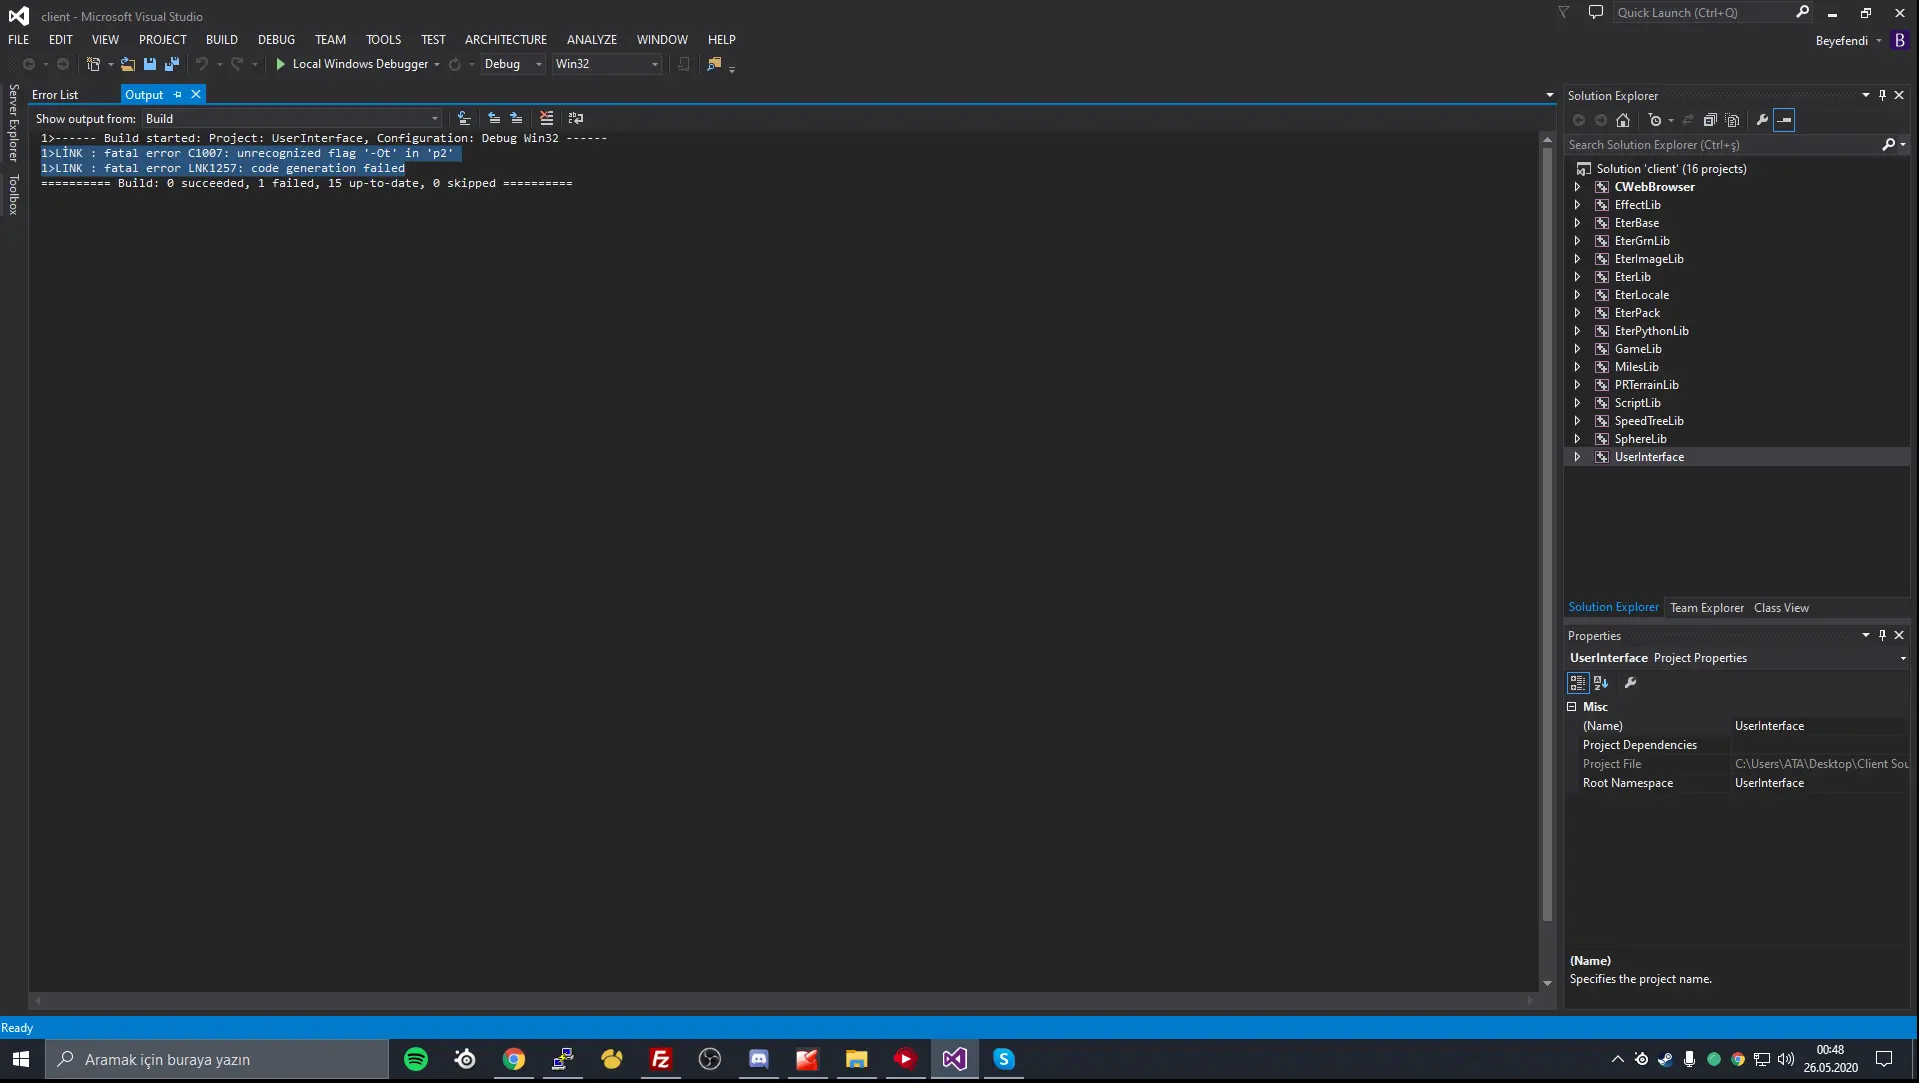This screenshot has height=1083, width=1919.
Task: Open the Show output from Build dropdown
Action: (x=292, y=118)
